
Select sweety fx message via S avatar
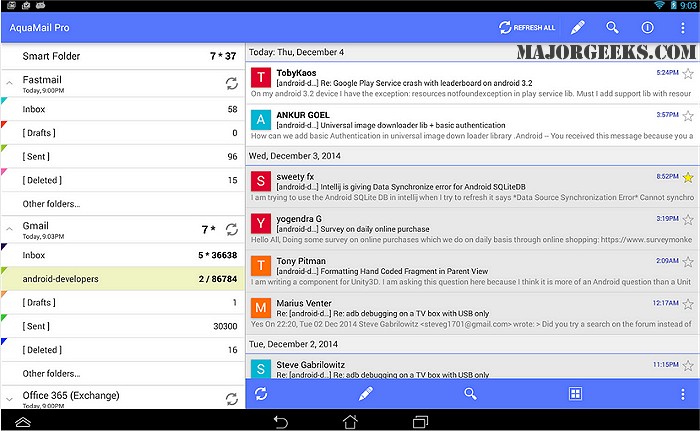point(261,181)
